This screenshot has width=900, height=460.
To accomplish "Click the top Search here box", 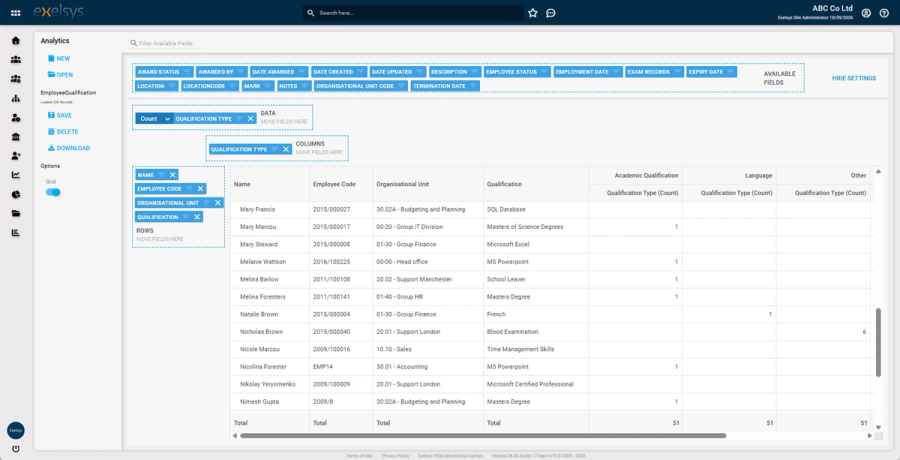I will (x=413, y=13).
